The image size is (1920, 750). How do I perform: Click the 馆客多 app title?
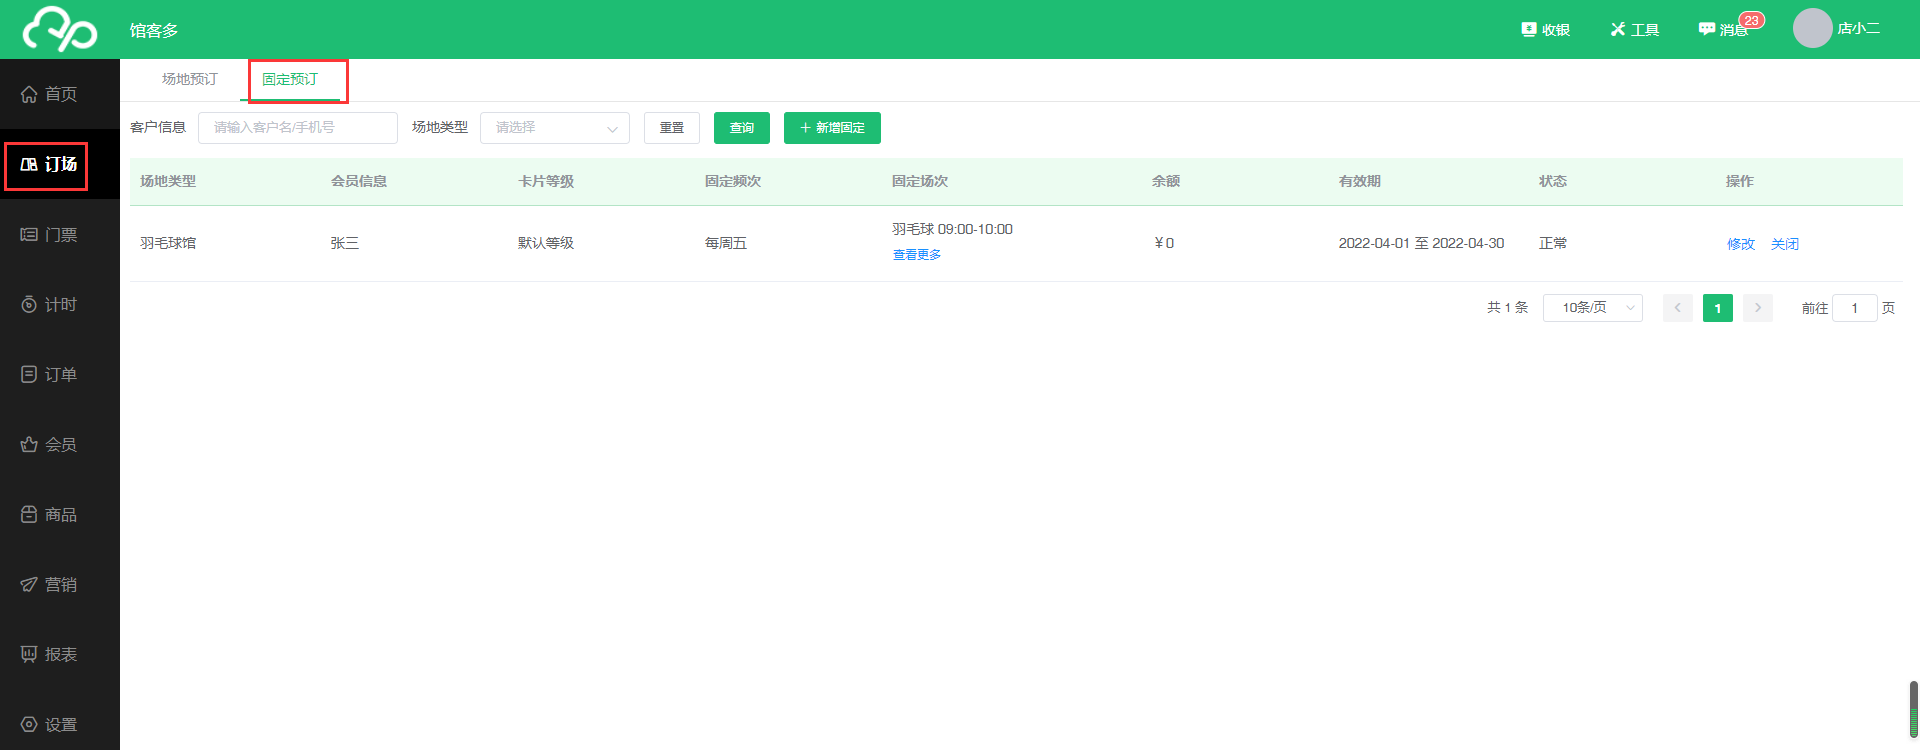point(154,30)
